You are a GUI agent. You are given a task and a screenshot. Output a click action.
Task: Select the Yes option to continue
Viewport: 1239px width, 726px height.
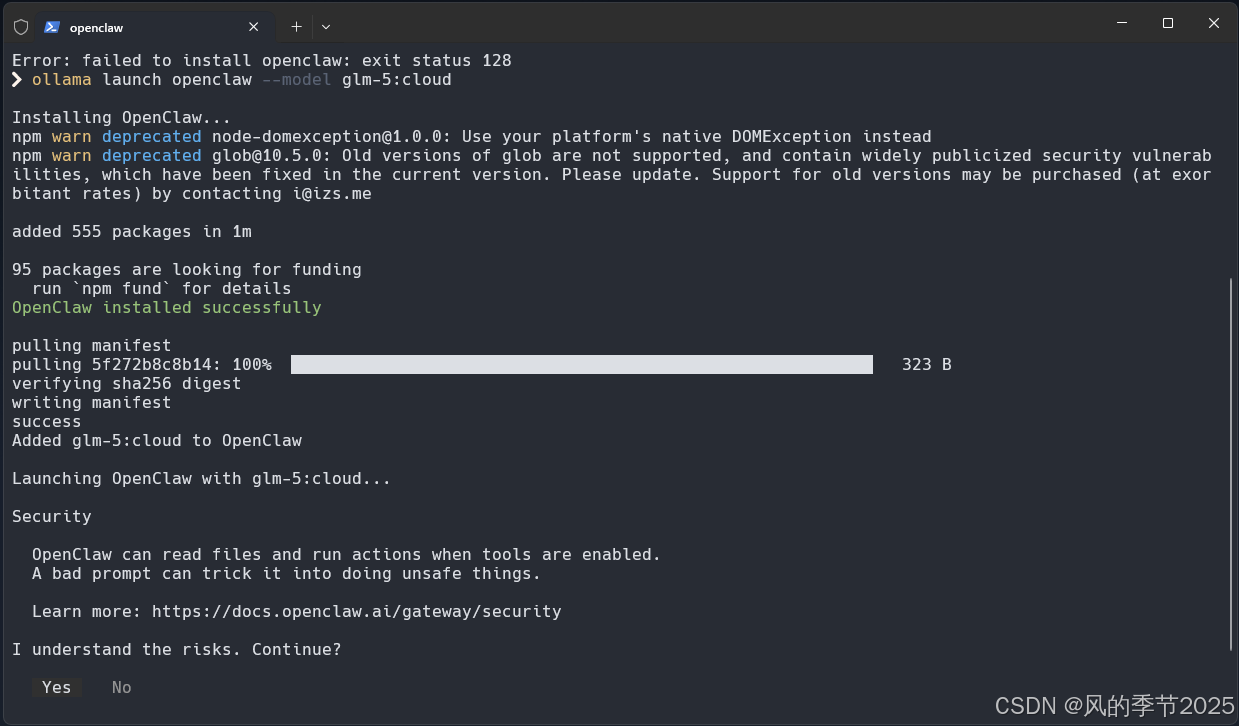tap(56, 687)
